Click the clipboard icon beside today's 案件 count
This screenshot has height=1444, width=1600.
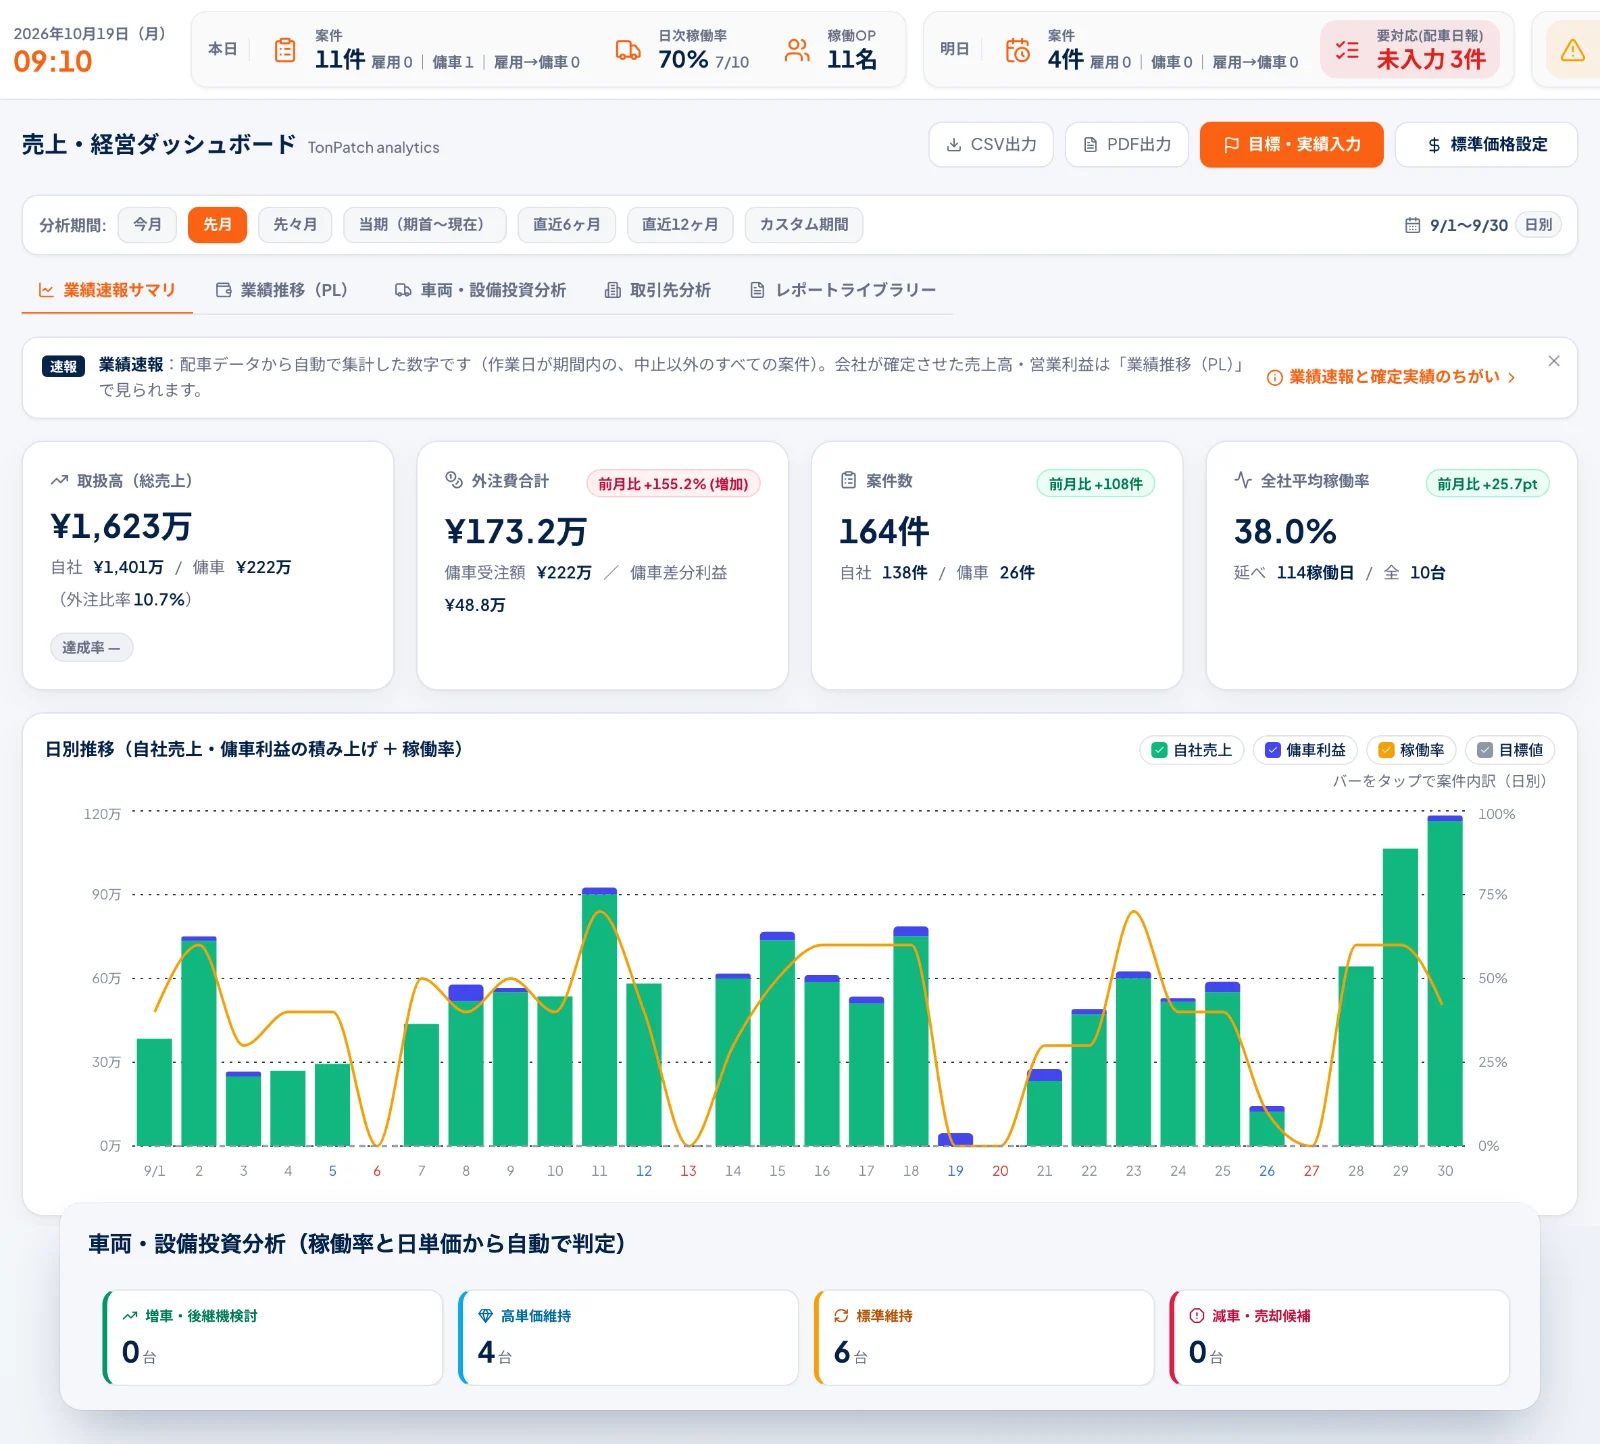(285, 50)
